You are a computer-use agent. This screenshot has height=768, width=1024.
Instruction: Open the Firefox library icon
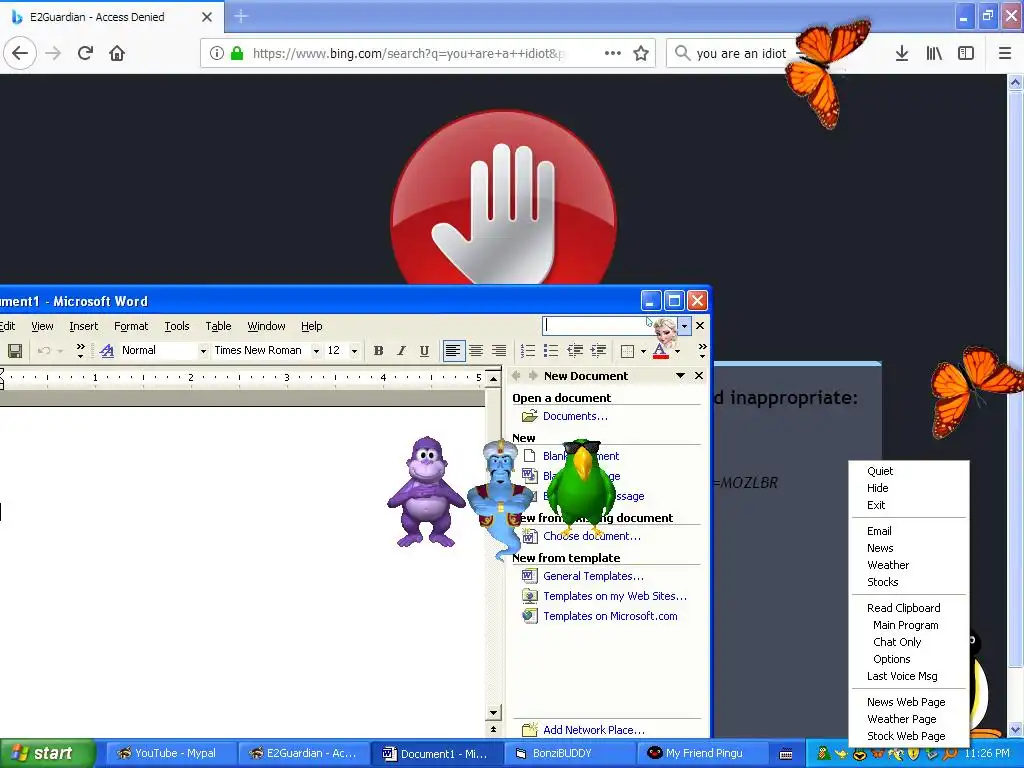coord(934,54)
